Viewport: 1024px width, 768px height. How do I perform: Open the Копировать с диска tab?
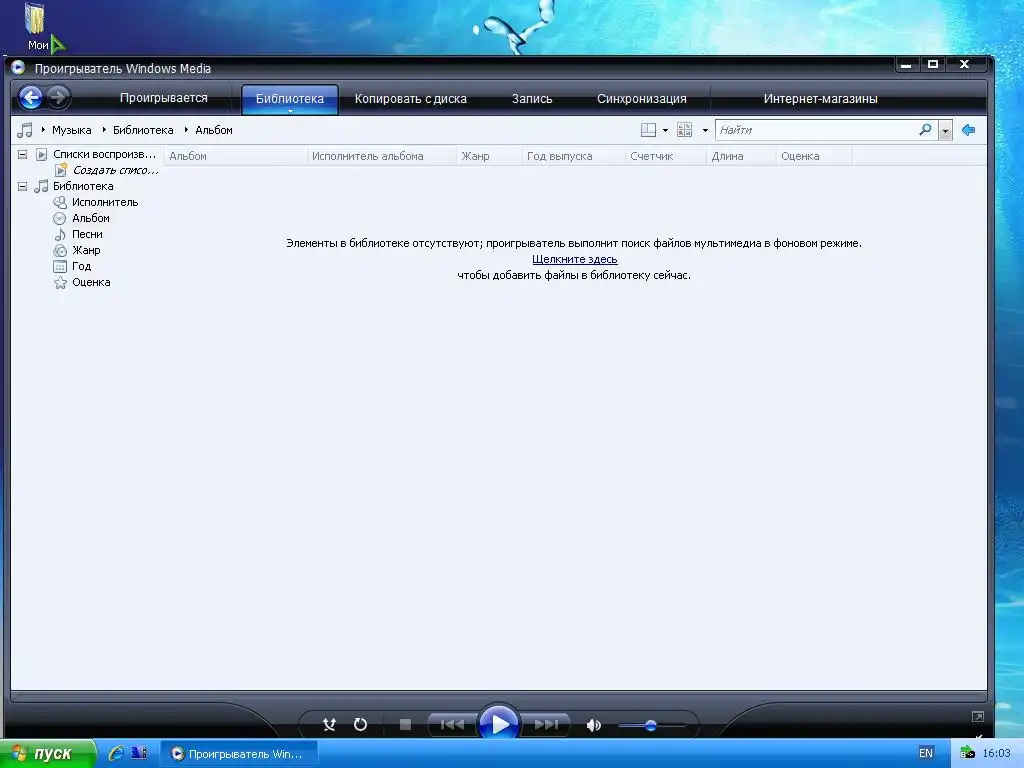[x=410, y=99]
